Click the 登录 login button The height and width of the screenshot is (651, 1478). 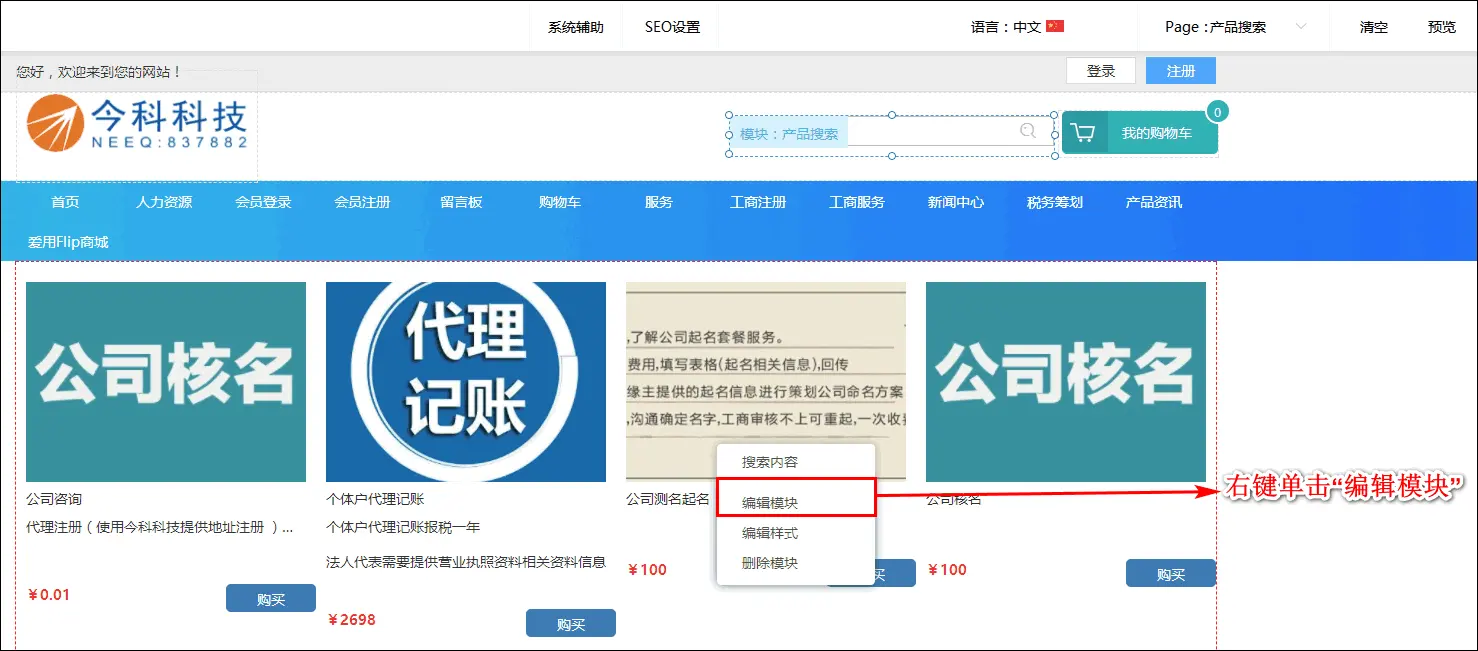click(1100, 71)
